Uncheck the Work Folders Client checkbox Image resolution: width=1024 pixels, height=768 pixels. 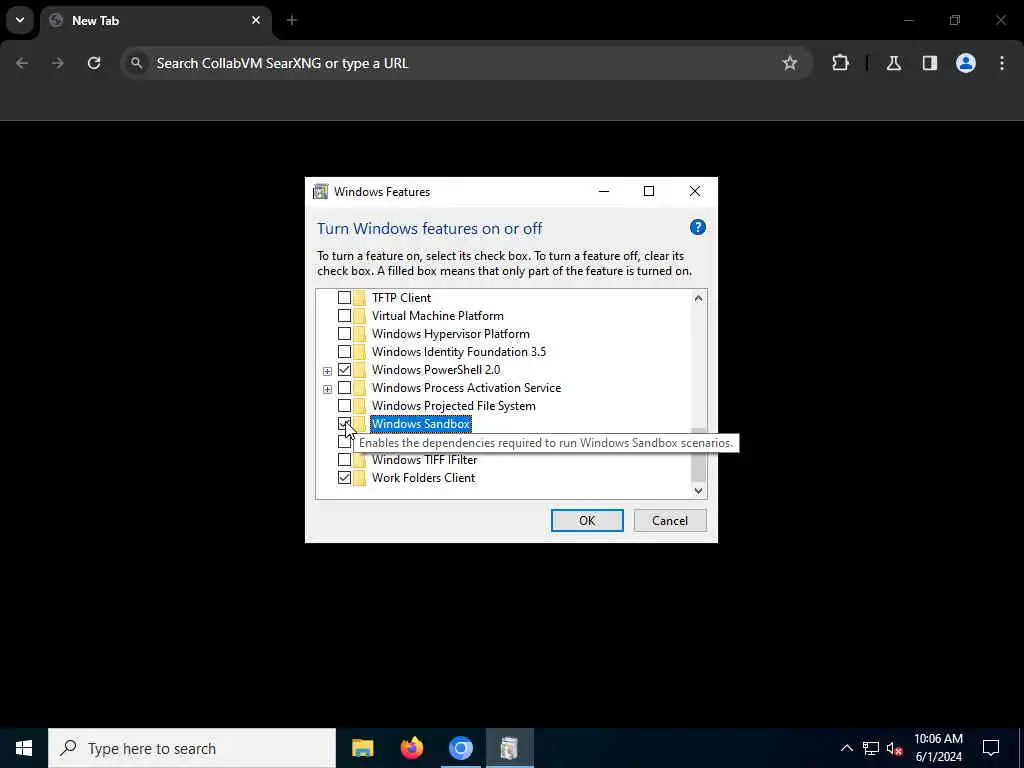(x=344, y=478)
